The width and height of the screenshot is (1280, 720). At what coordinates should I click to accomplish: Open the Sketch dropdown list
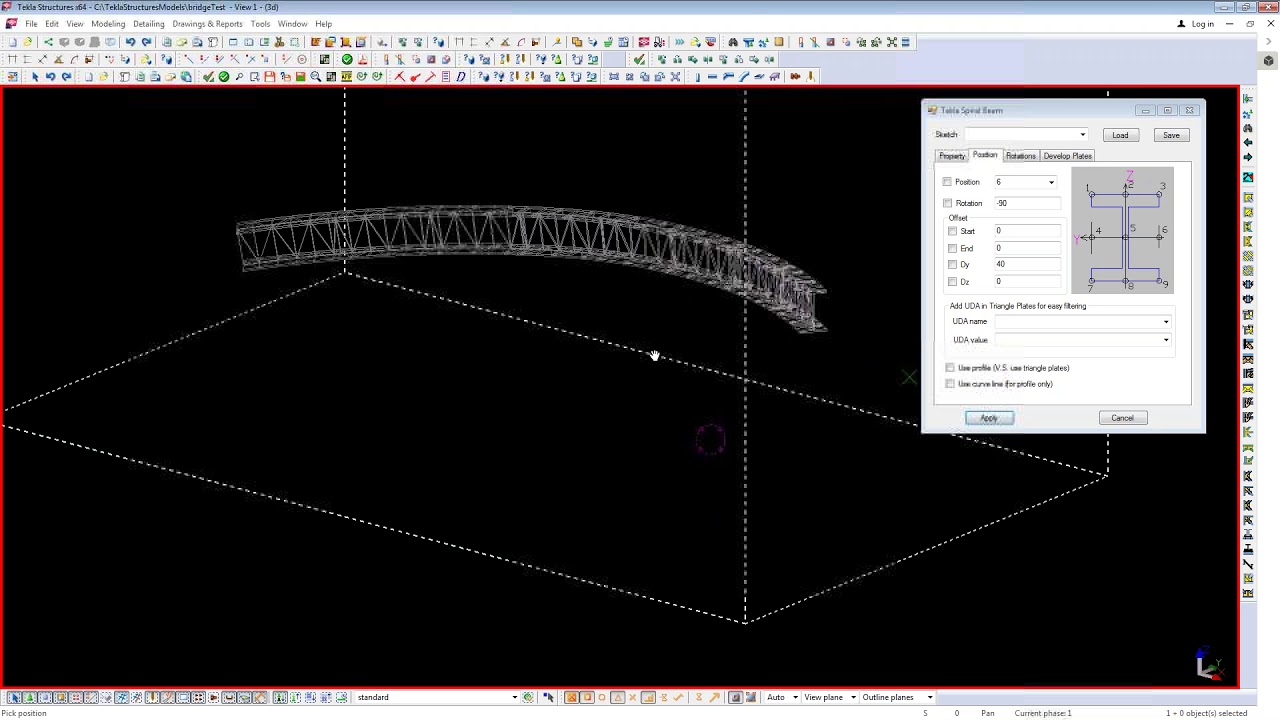point(1082,135)
